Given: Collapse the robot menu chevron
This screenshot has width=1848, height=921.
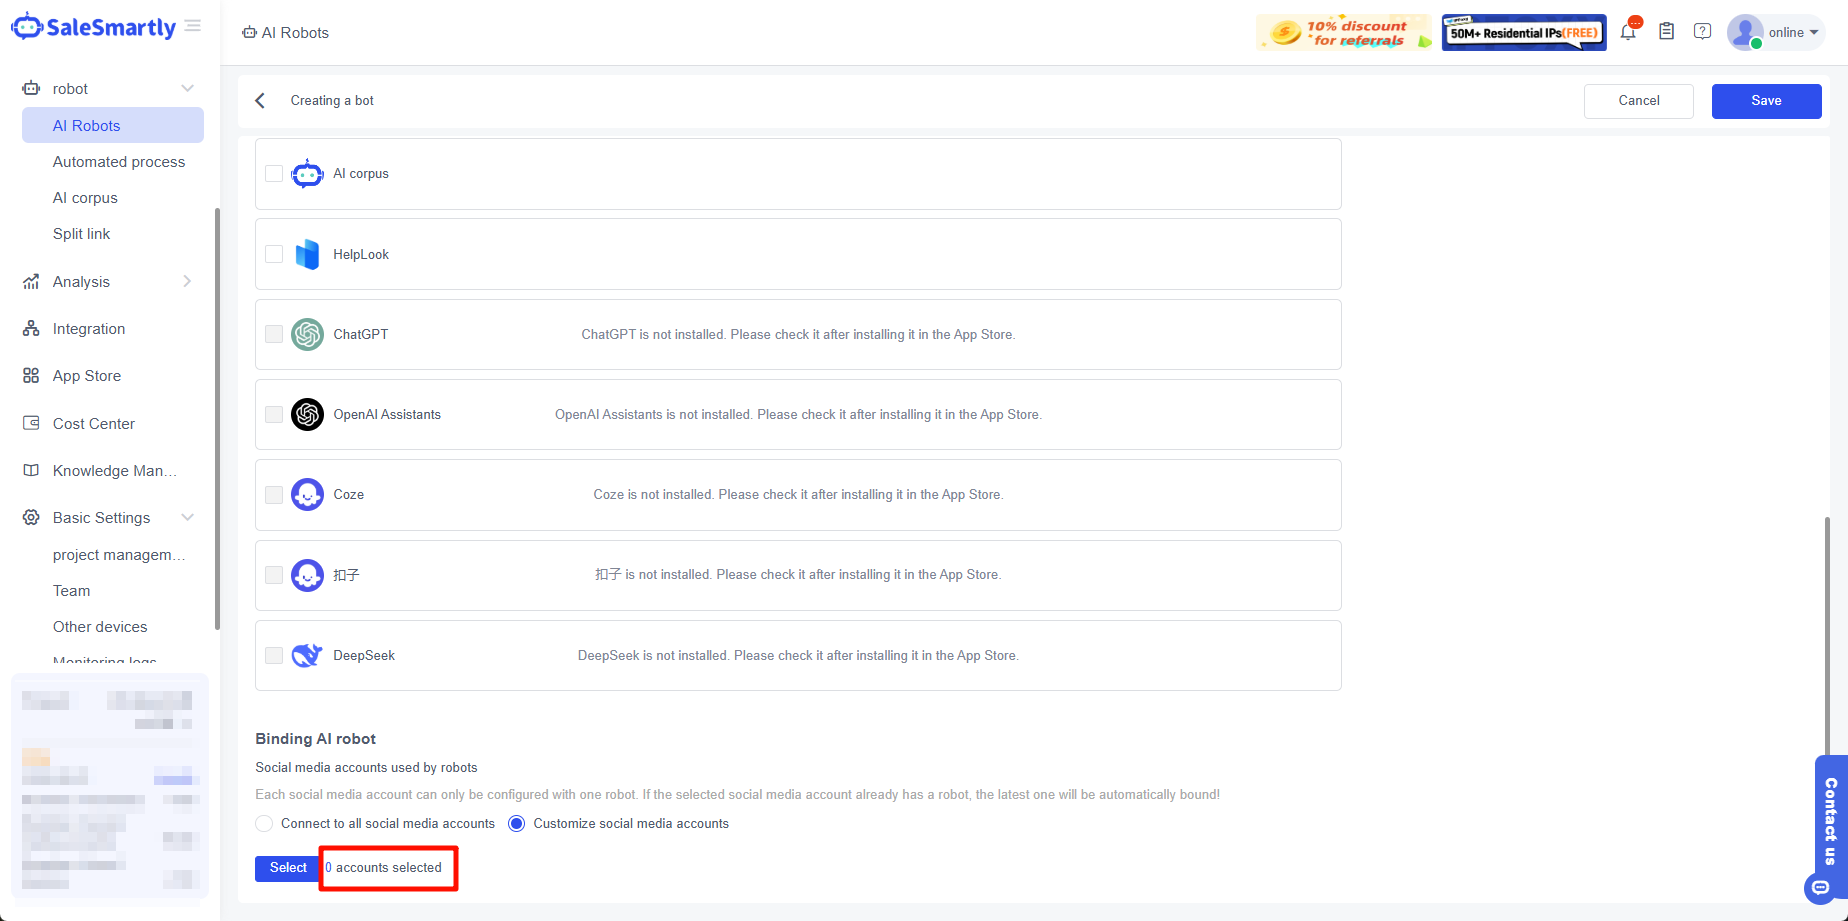Looking at the screenshot, I should point(187,89).
